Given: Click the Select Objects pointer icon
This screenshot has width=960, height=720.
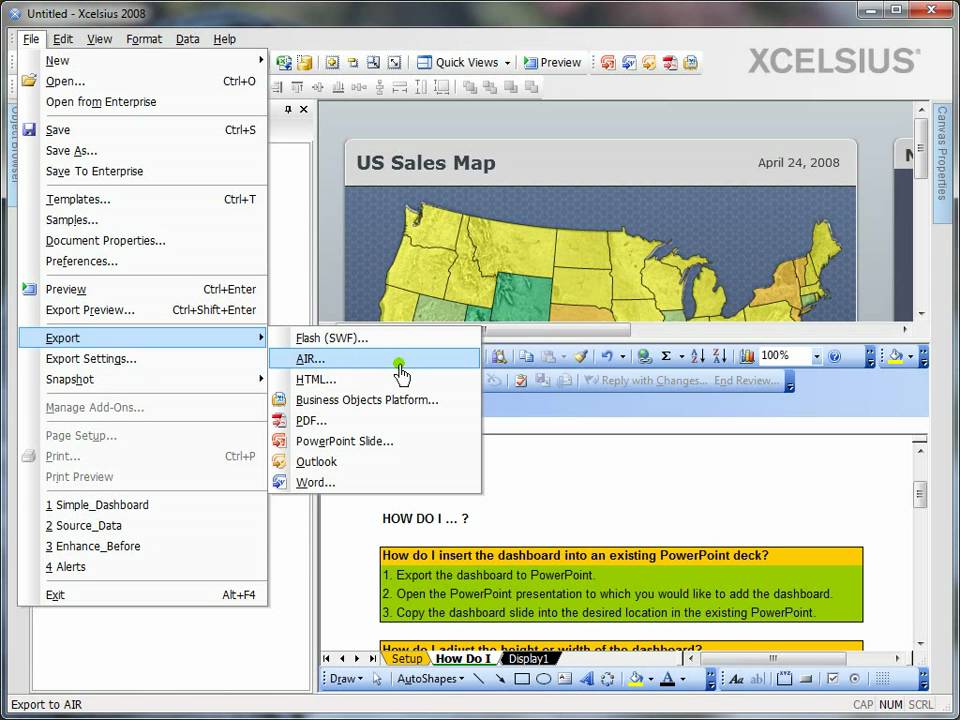Looking at the screenshot, I should [377, 678].
